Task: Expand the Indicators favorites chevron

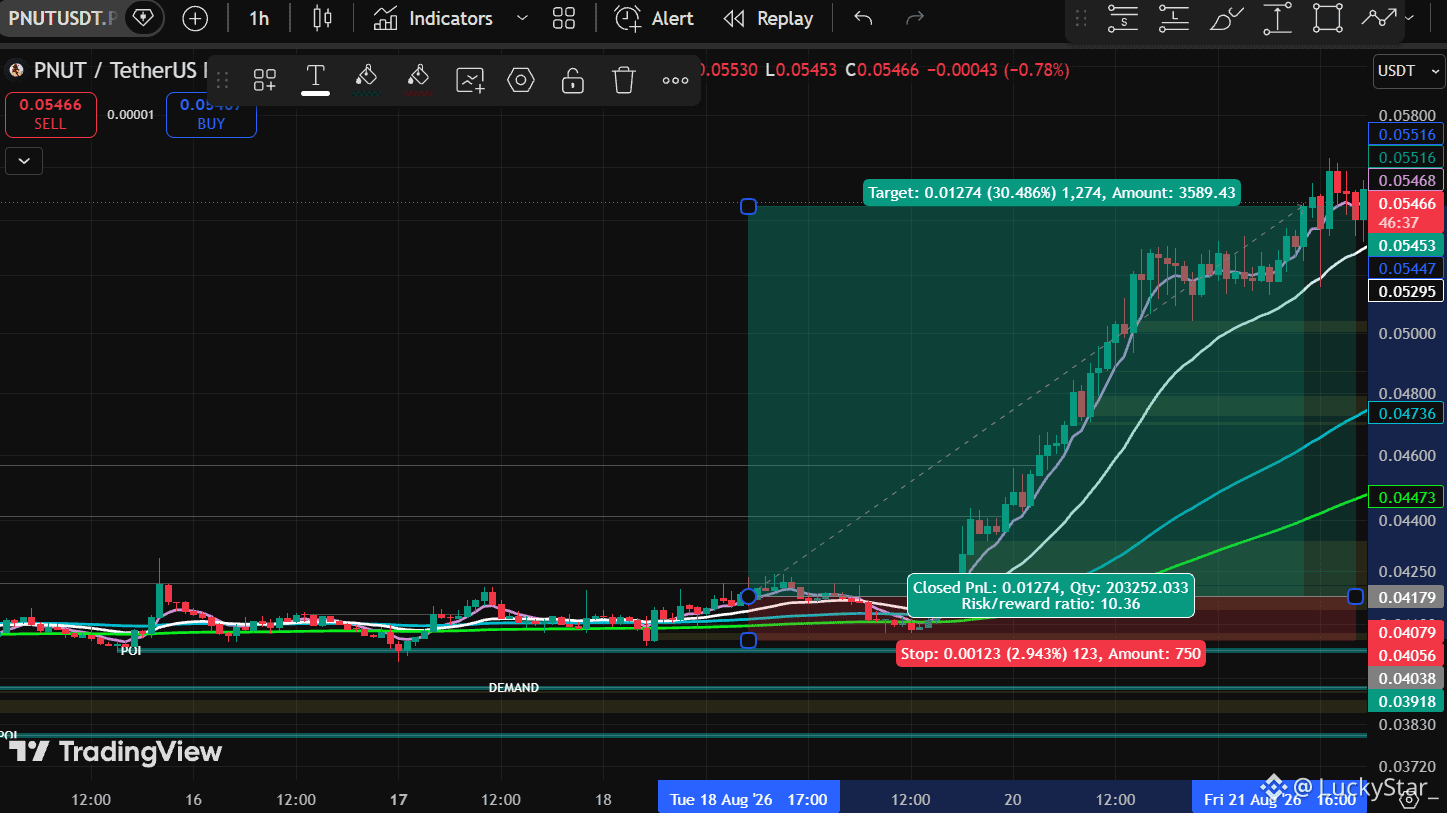Action: pos(522,18)
